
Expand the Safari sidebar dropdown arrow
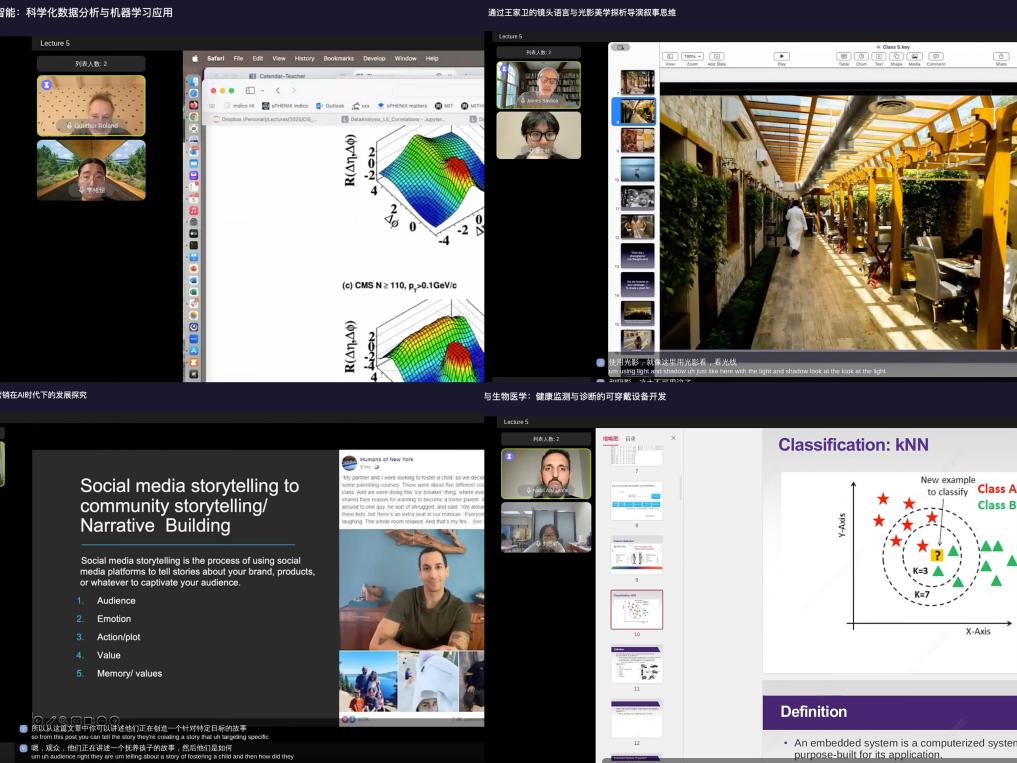[262, 90]
